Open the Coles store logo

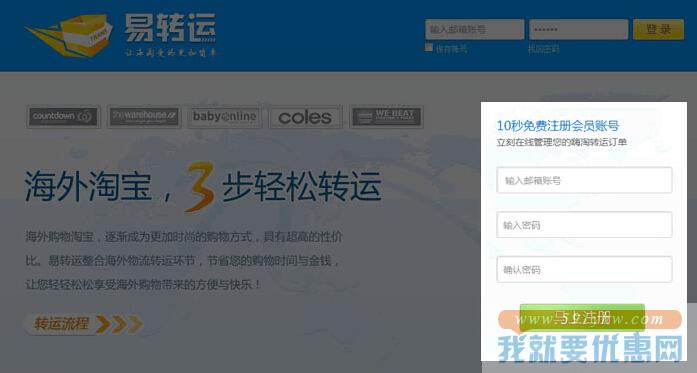(x=305, y=117)
